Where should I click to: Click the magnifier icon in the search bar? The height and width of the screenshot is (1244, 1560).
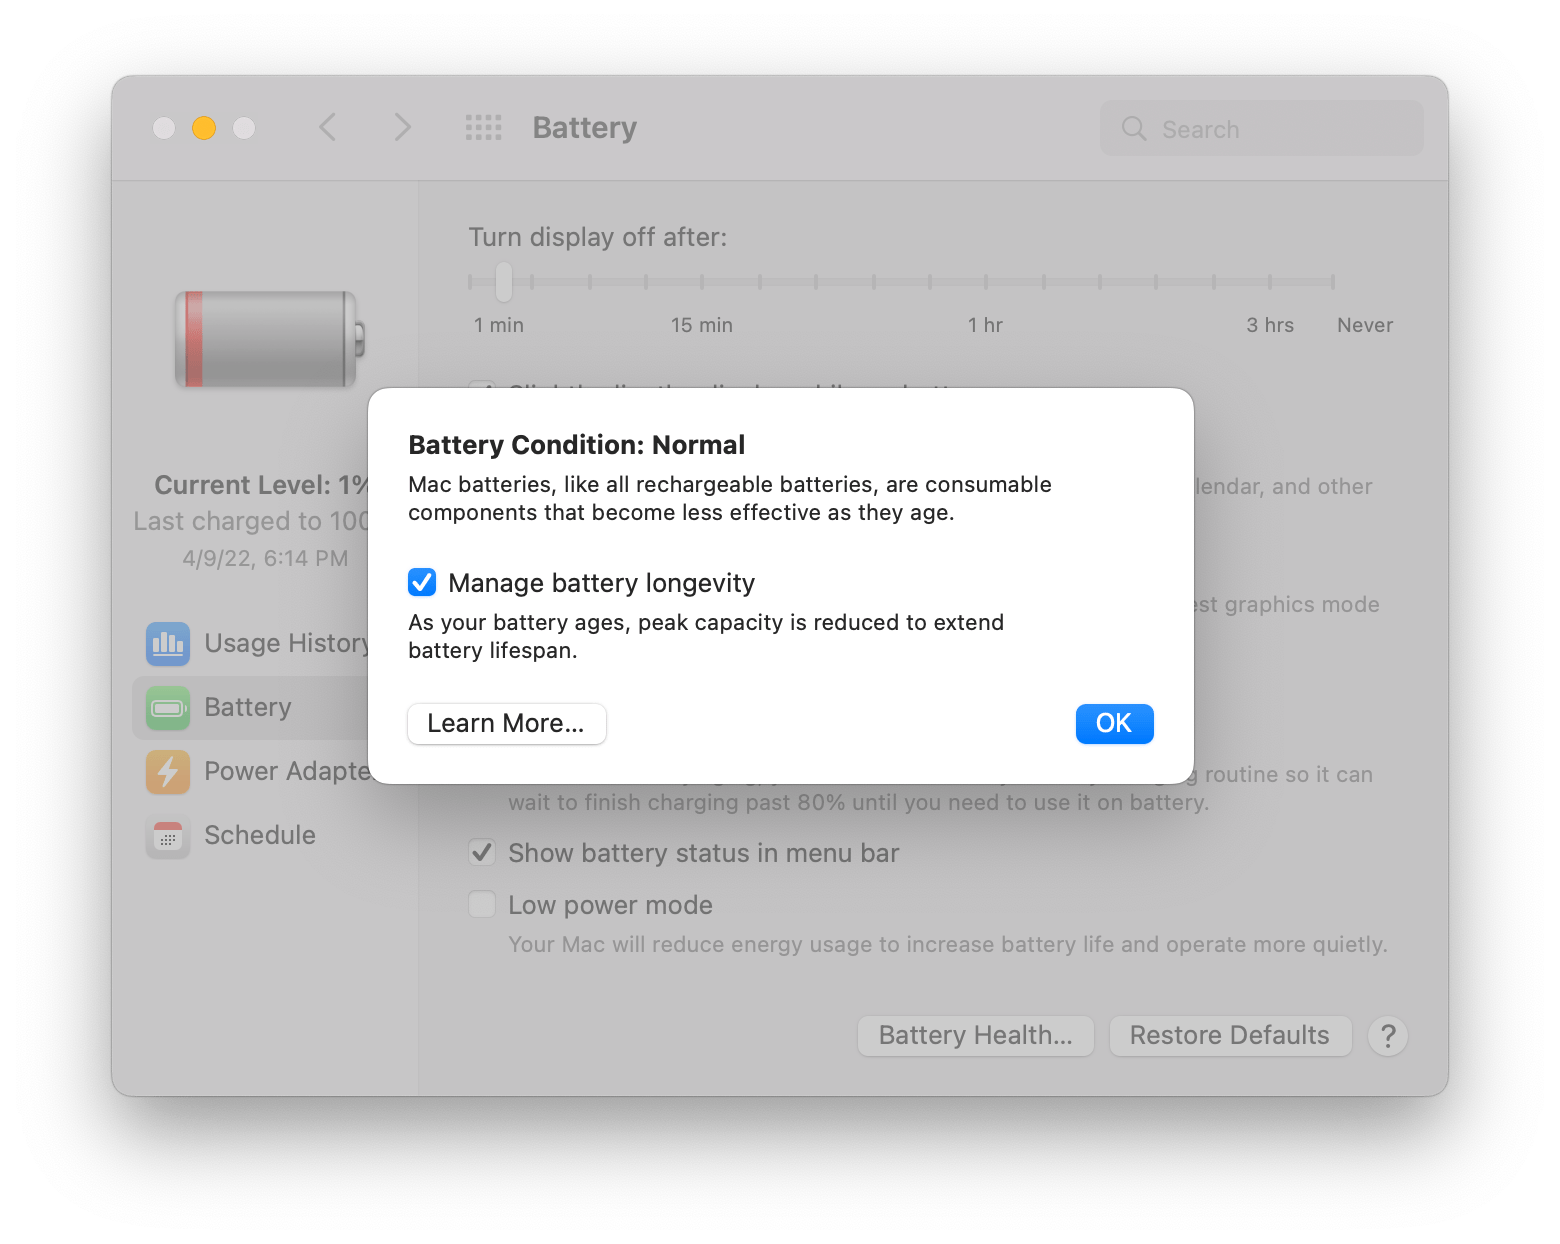pyautogui.click(x=1133, y=129)
